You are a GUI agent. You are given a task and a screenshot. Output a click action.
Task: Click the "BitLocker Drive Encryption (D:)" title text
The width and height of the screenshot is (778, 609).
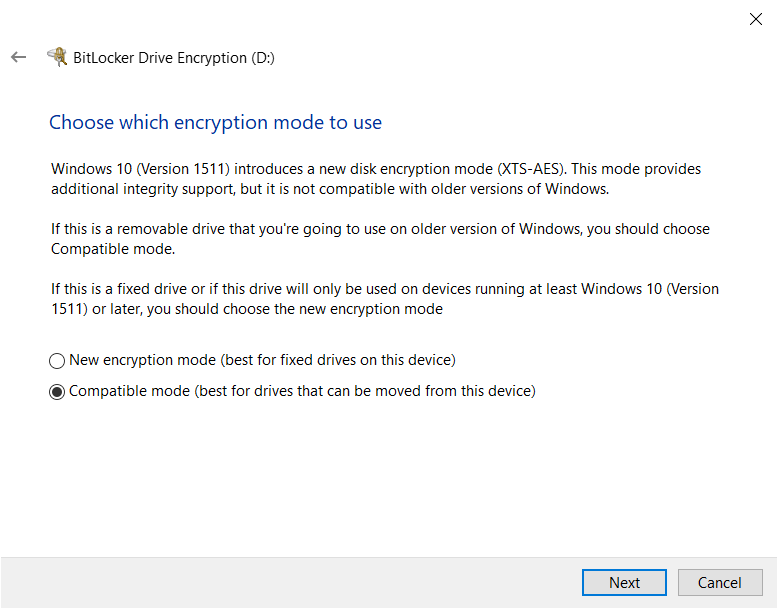click(174, 58)
